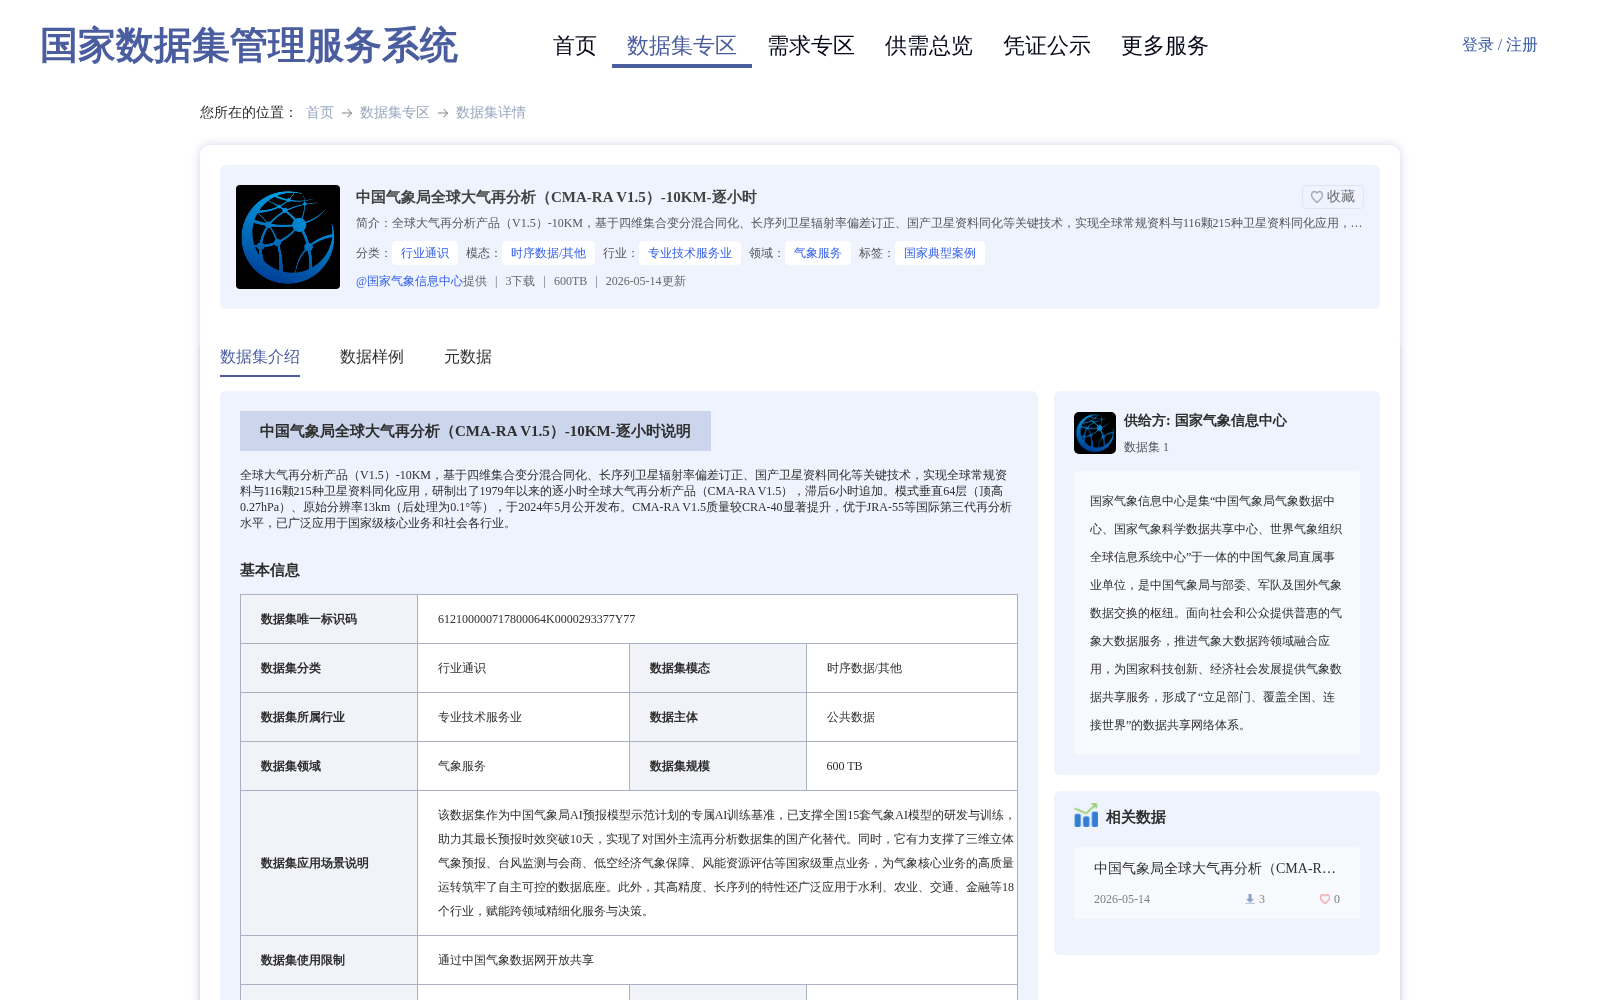Open the 需求专区 navigation menu
Viewport: 1600px width, 1000px height.
(x=811, y=46)
